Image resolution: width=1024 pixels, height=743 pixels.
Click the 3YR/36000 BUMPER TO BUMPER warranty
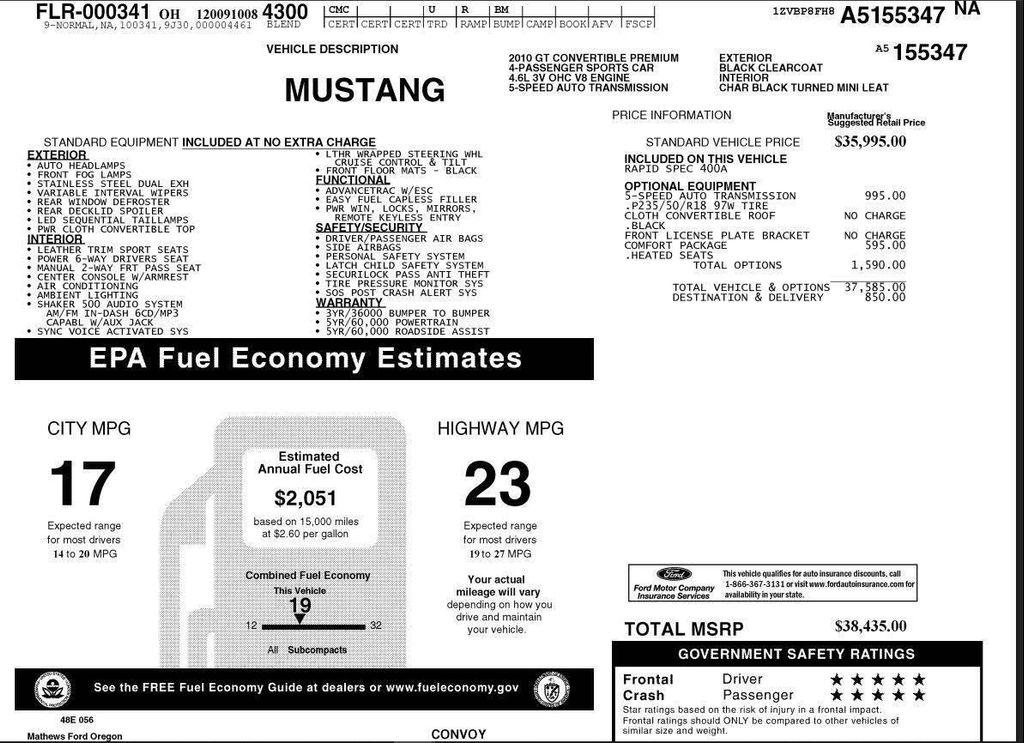point(408,313)
